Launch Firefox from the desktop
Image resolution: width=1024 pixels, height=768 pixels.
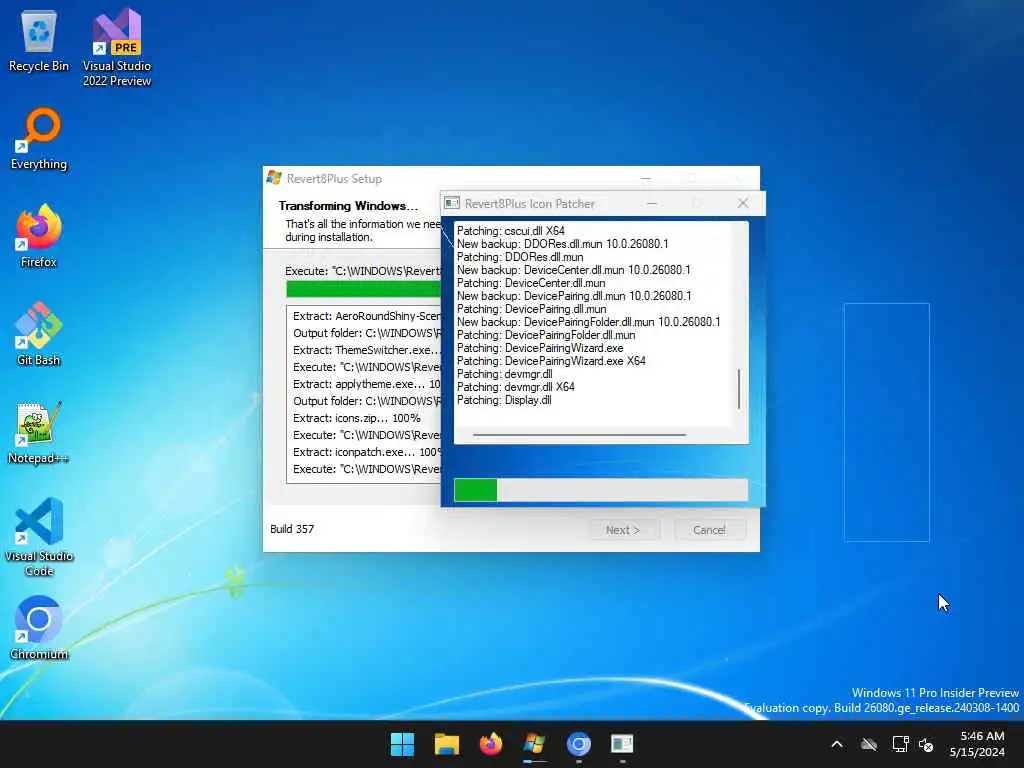tap(39, 236)
